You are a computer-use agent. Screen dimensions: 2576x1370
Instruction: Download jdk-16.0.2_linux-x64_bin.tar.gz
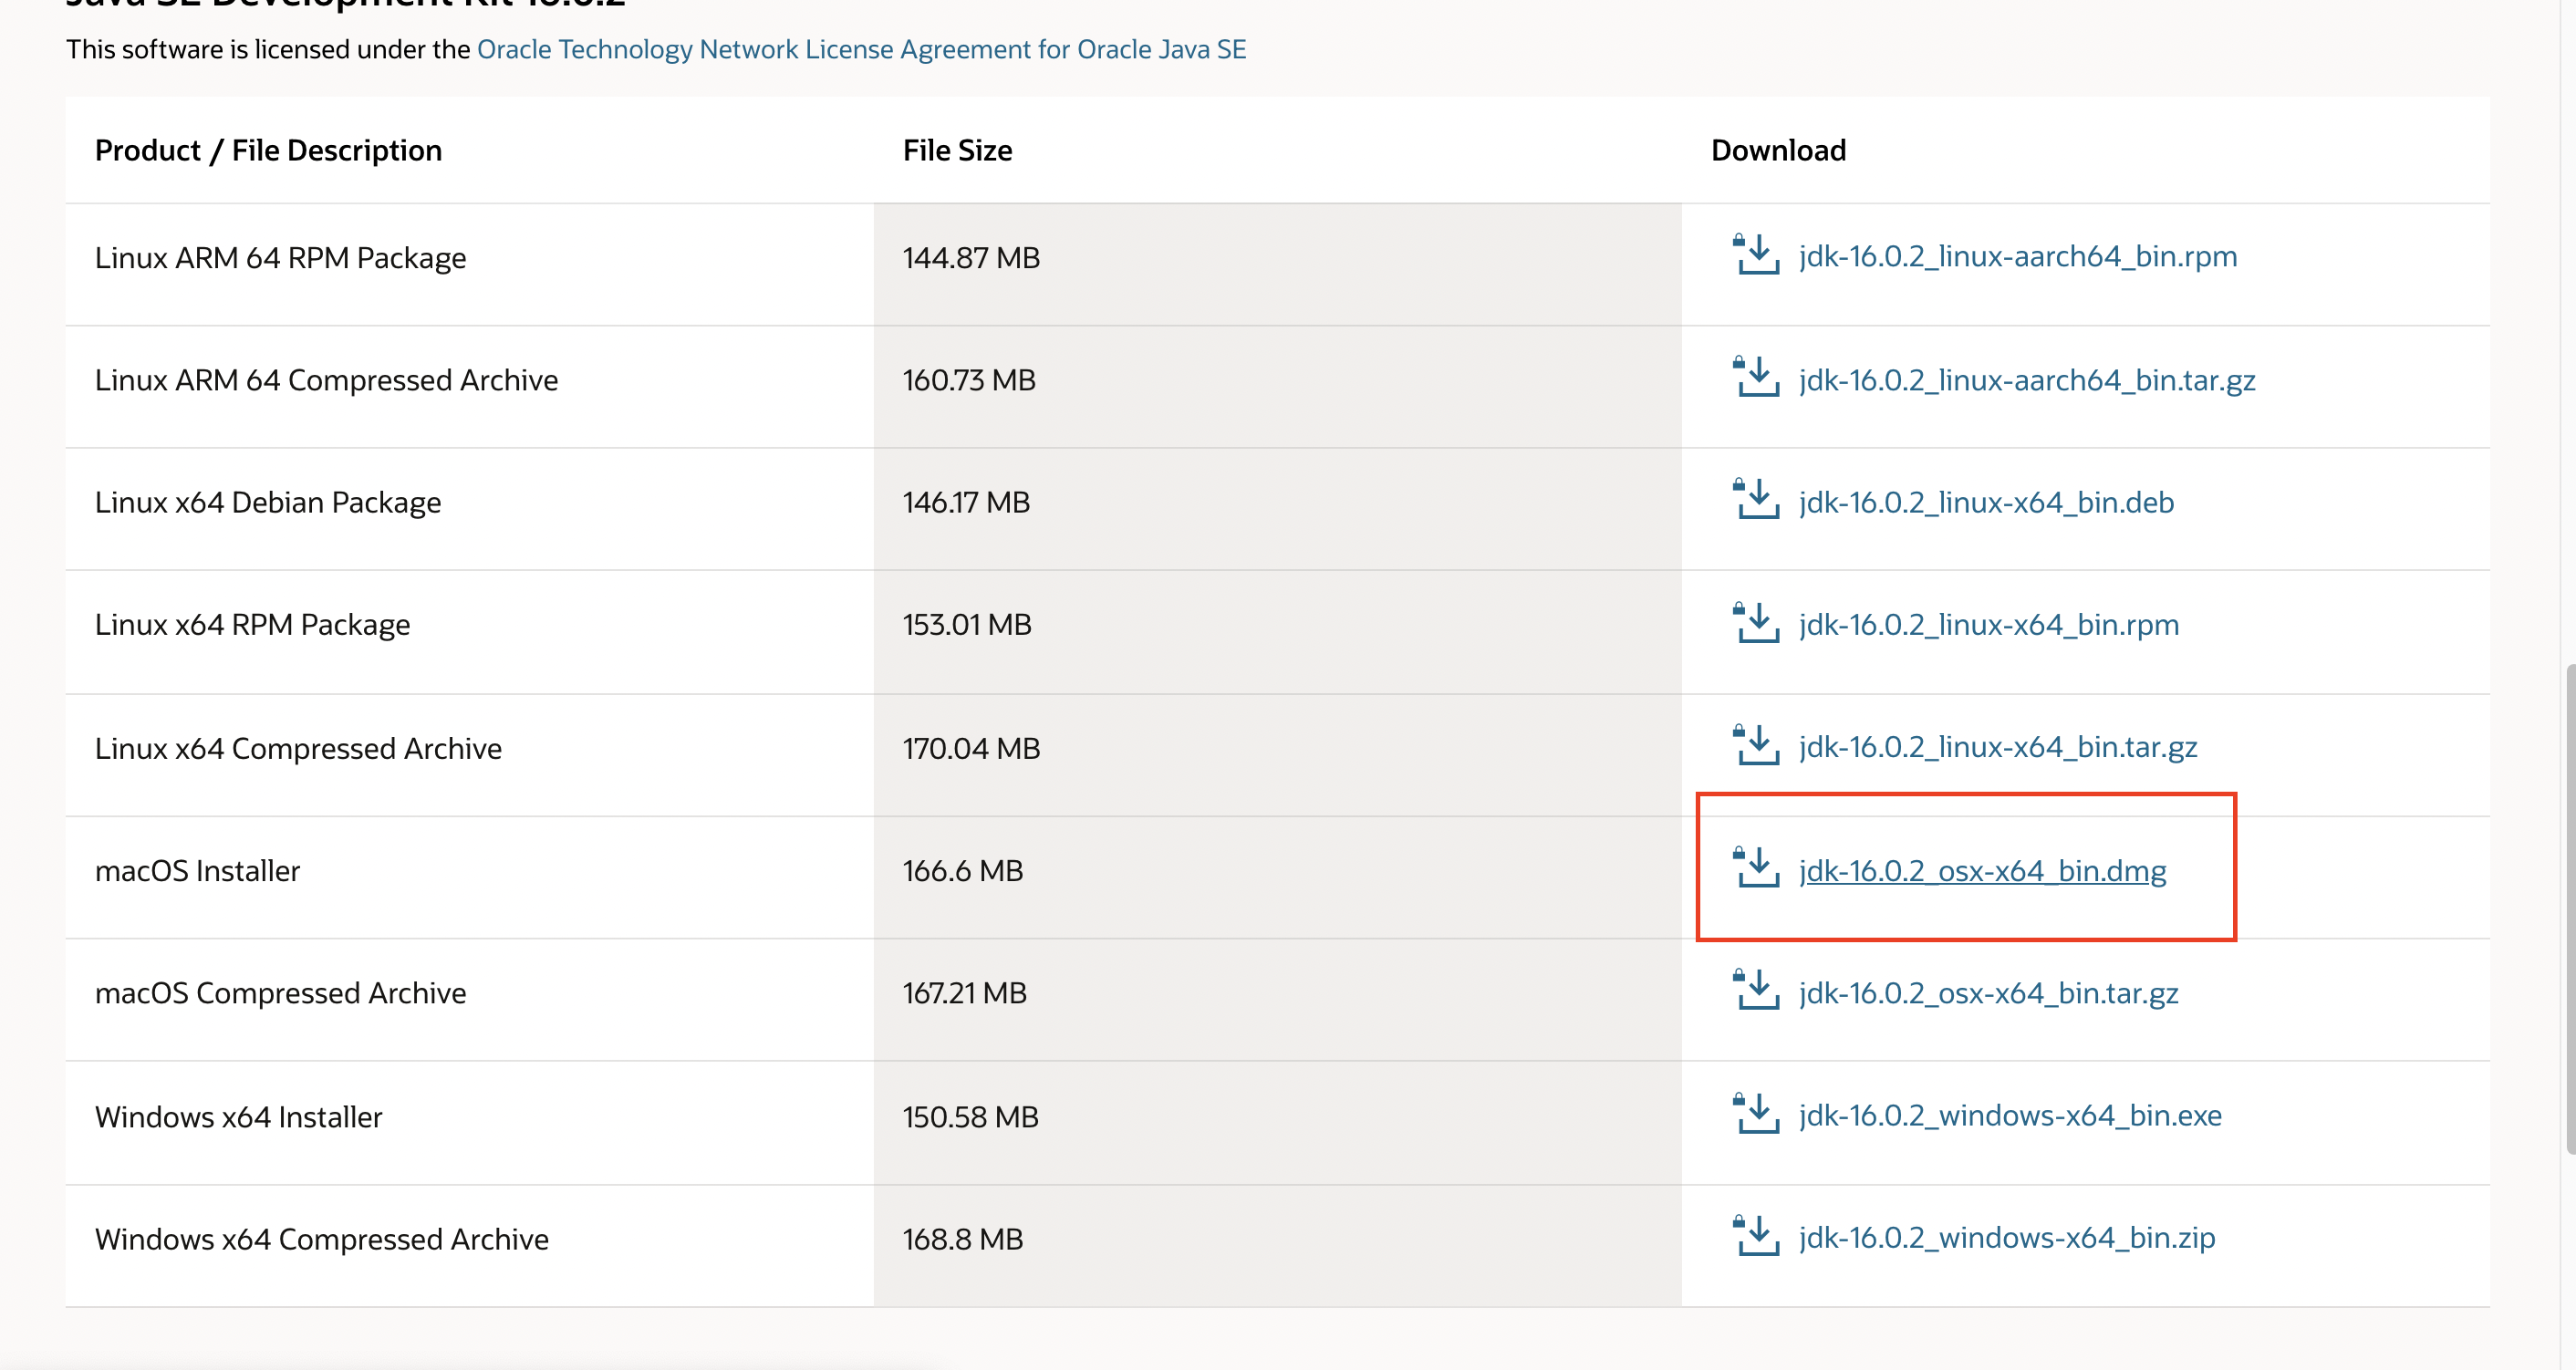click(1997, 747)
